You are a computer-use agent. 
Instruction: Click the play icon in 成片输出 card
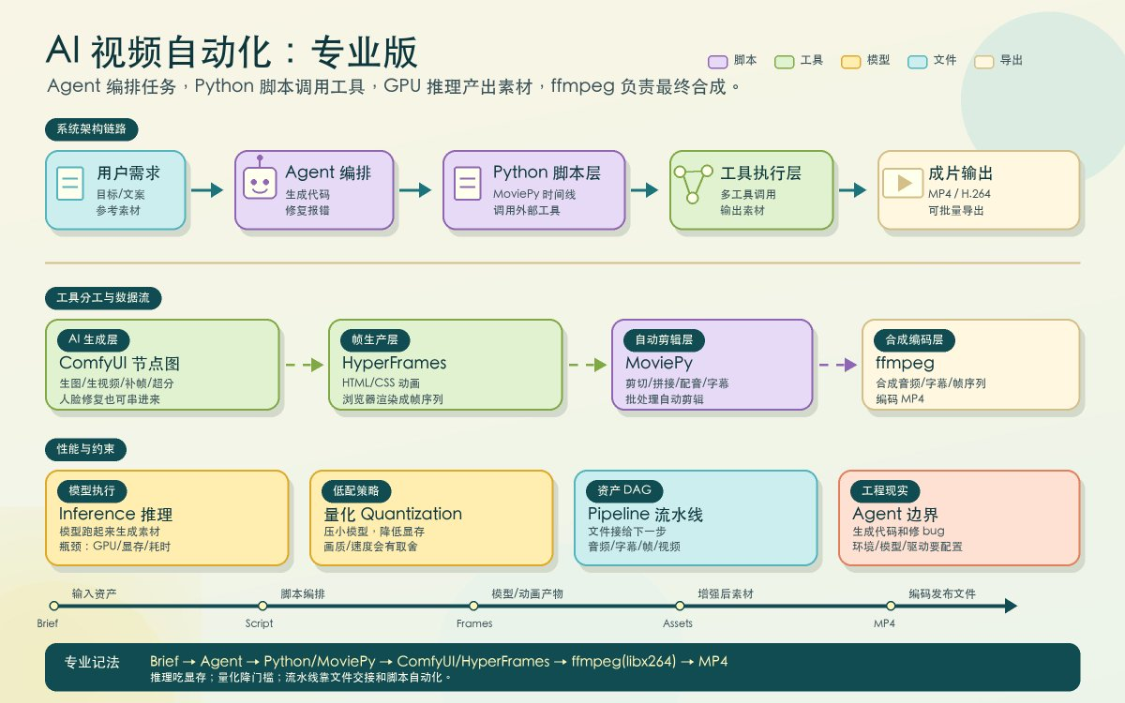point(902,183)
